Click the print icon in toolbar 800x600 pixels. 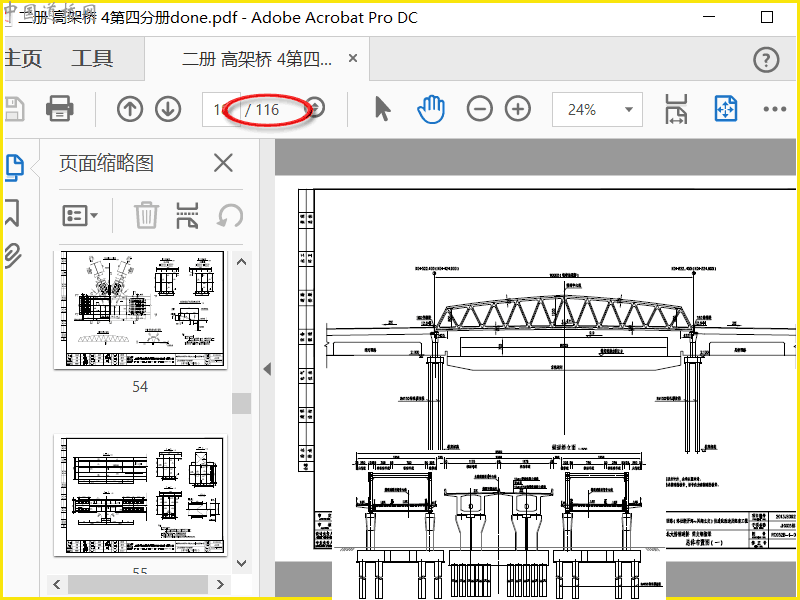pos(60,109)
